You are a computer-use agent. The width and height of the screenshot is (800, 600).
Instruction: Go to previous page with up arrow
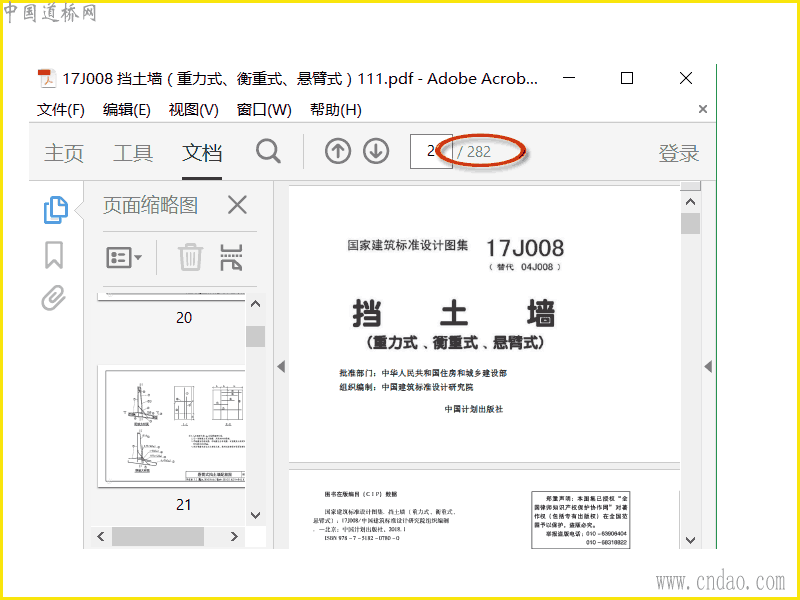[338, 151]
